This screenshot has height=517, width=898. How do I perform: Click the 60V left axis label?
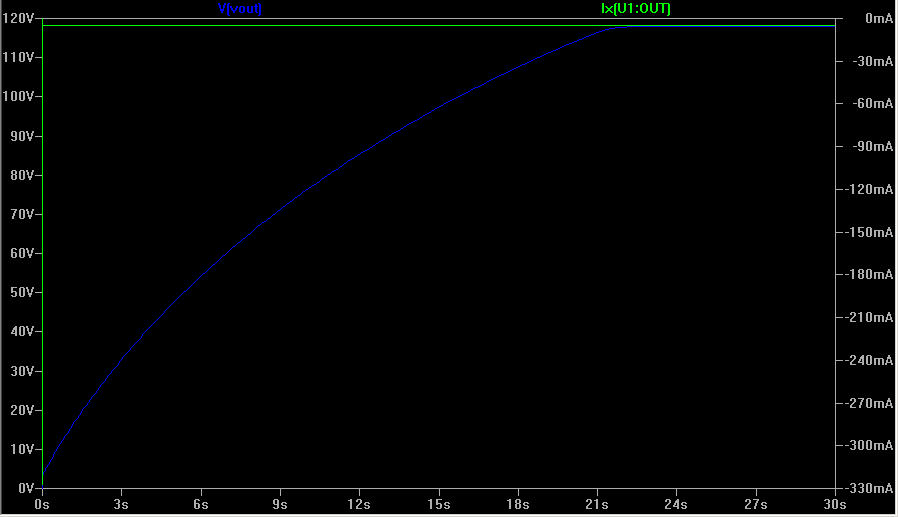click(x=22, y=253)
